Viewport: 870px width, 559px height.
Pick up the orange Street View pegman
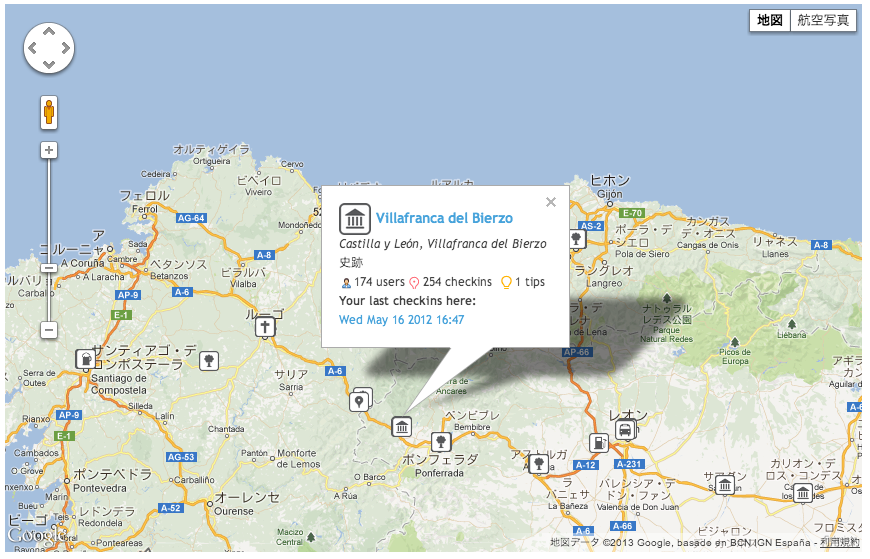tap(49, 112)
